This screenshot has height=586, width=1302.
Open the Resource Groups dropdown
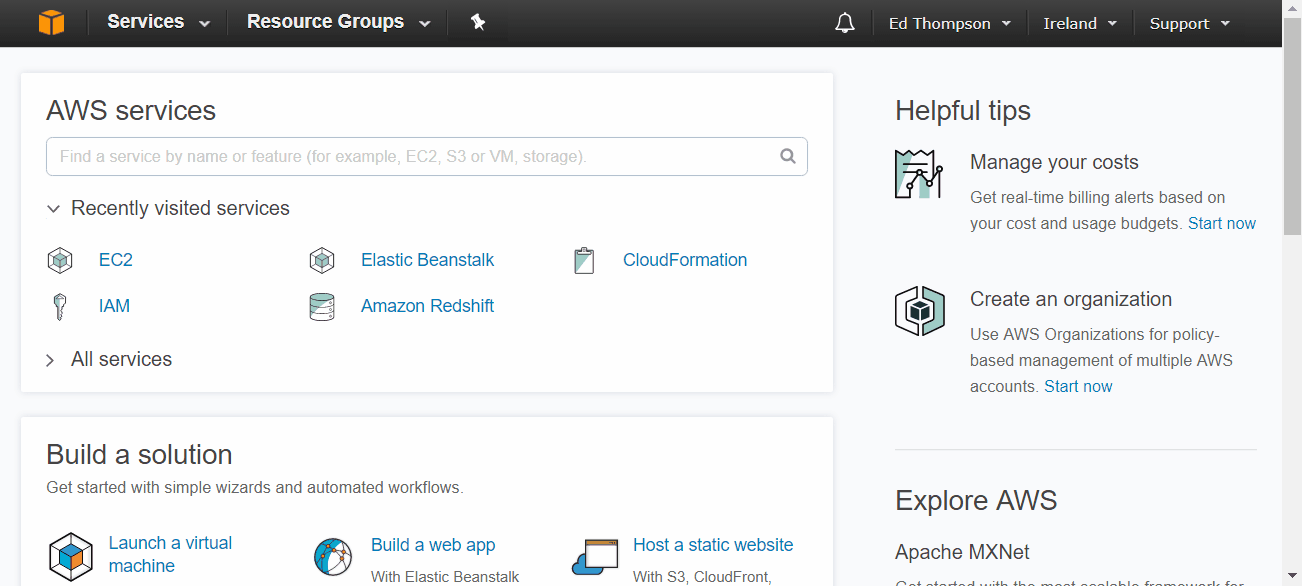[339, 22]
